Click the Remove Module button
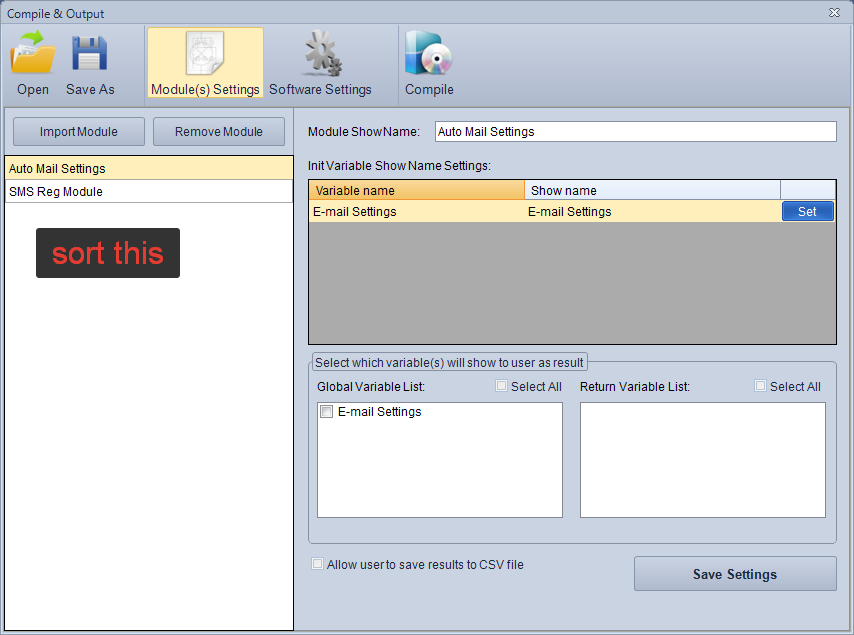The height and width of the screenshot is (635, 854). 219,132
